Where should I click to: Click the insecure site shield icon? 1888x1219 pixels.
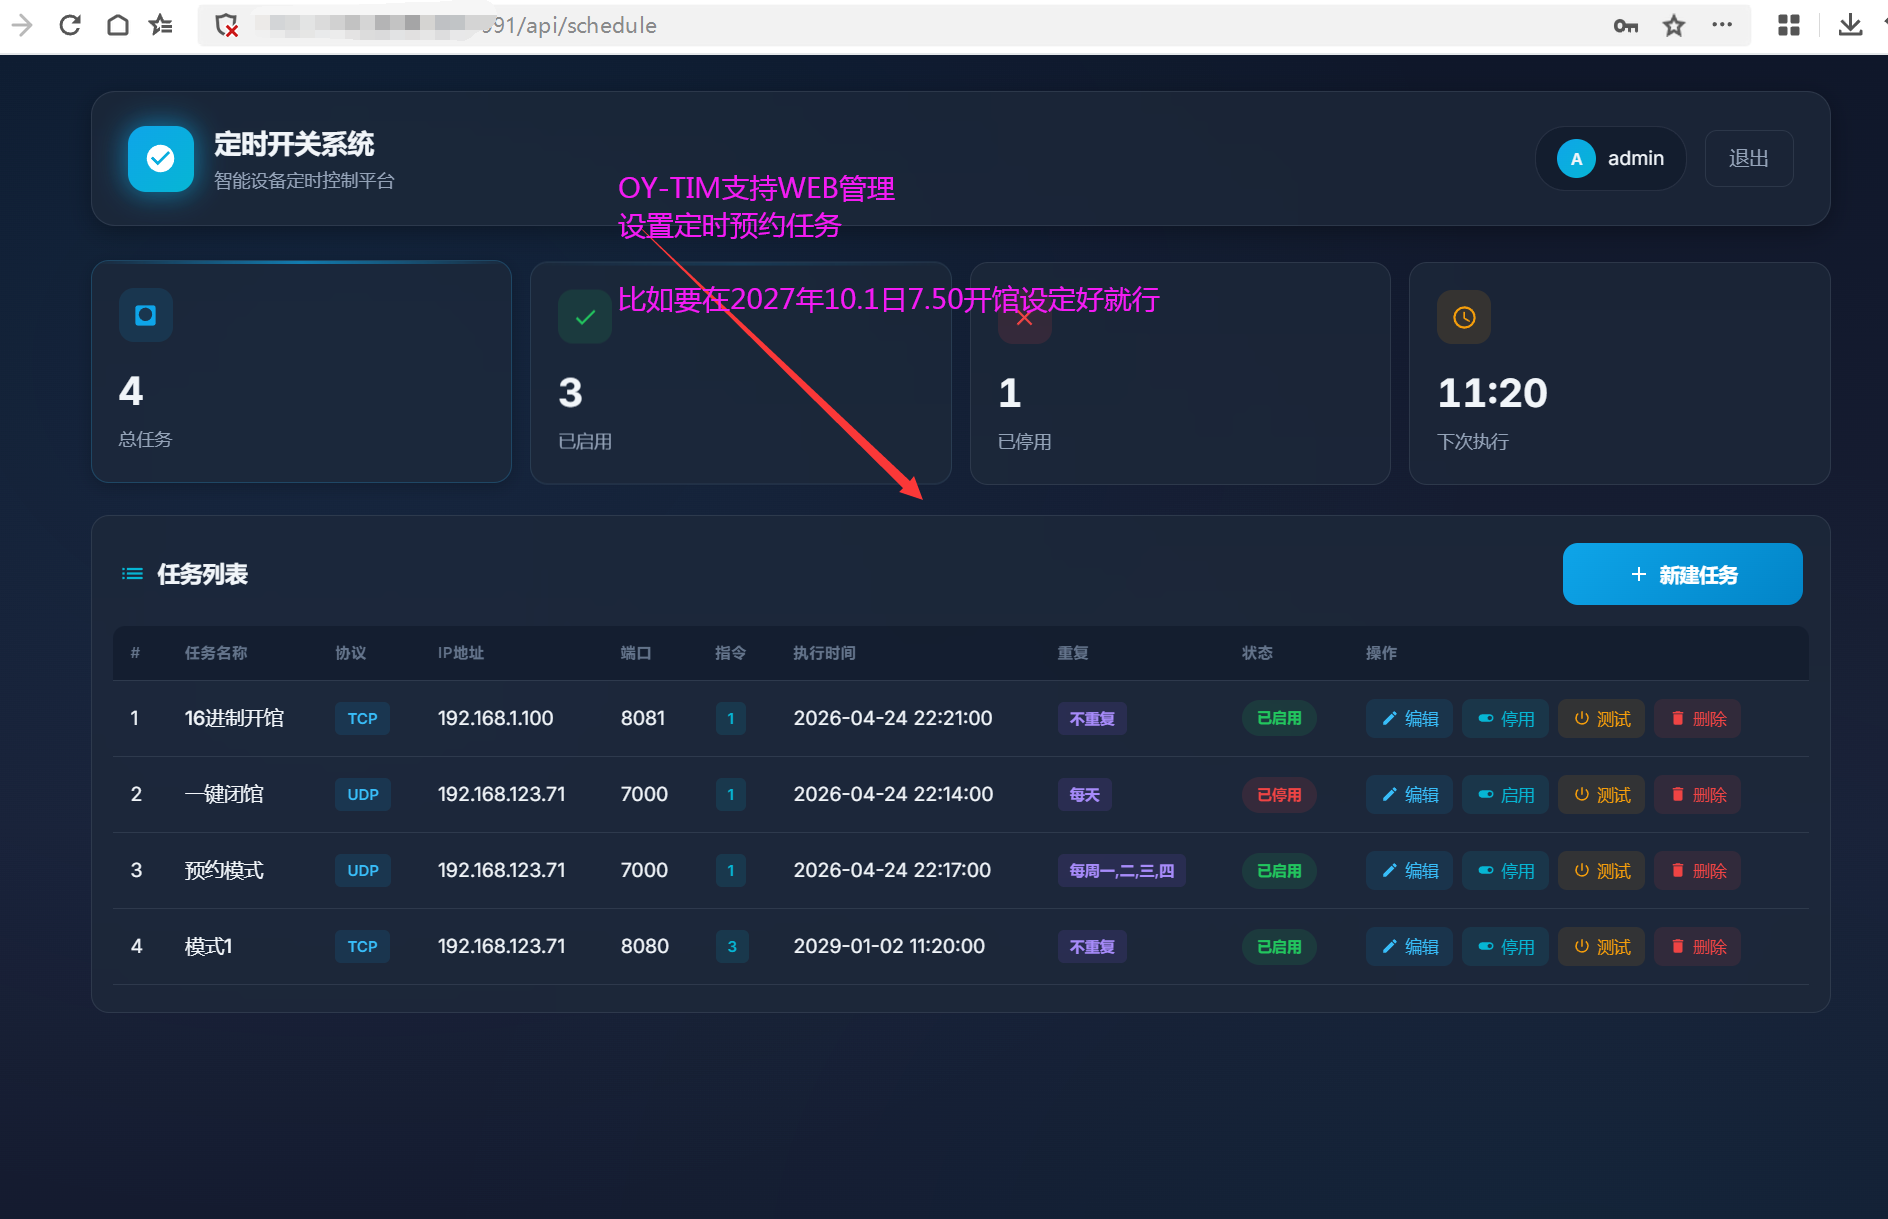tap(227, 25)
